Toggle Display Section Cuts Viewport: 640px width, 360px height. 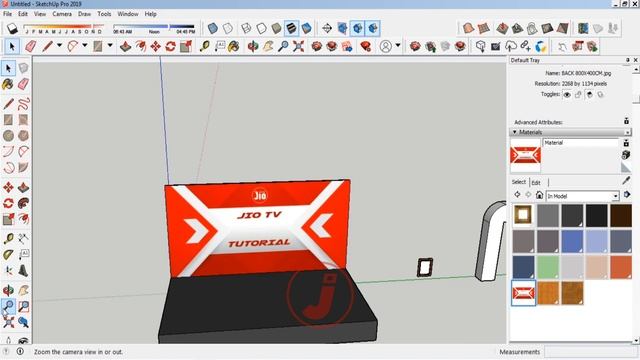(357, 28)
